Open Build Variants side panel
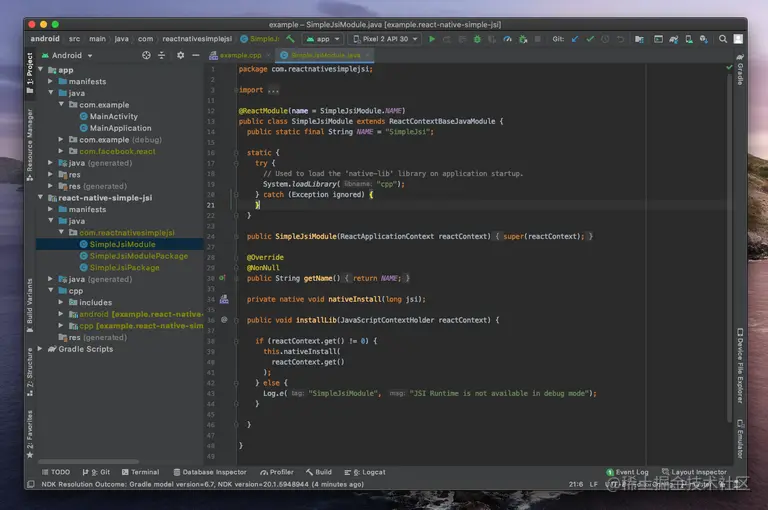768x510 pixels. coord(30,306)
